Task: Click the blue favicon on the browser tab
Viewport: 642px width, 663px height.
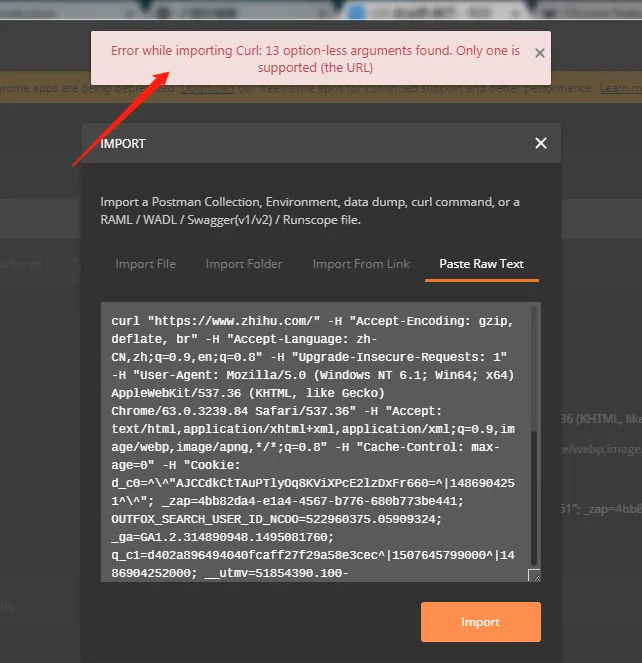Action: (x=357, y=13)
